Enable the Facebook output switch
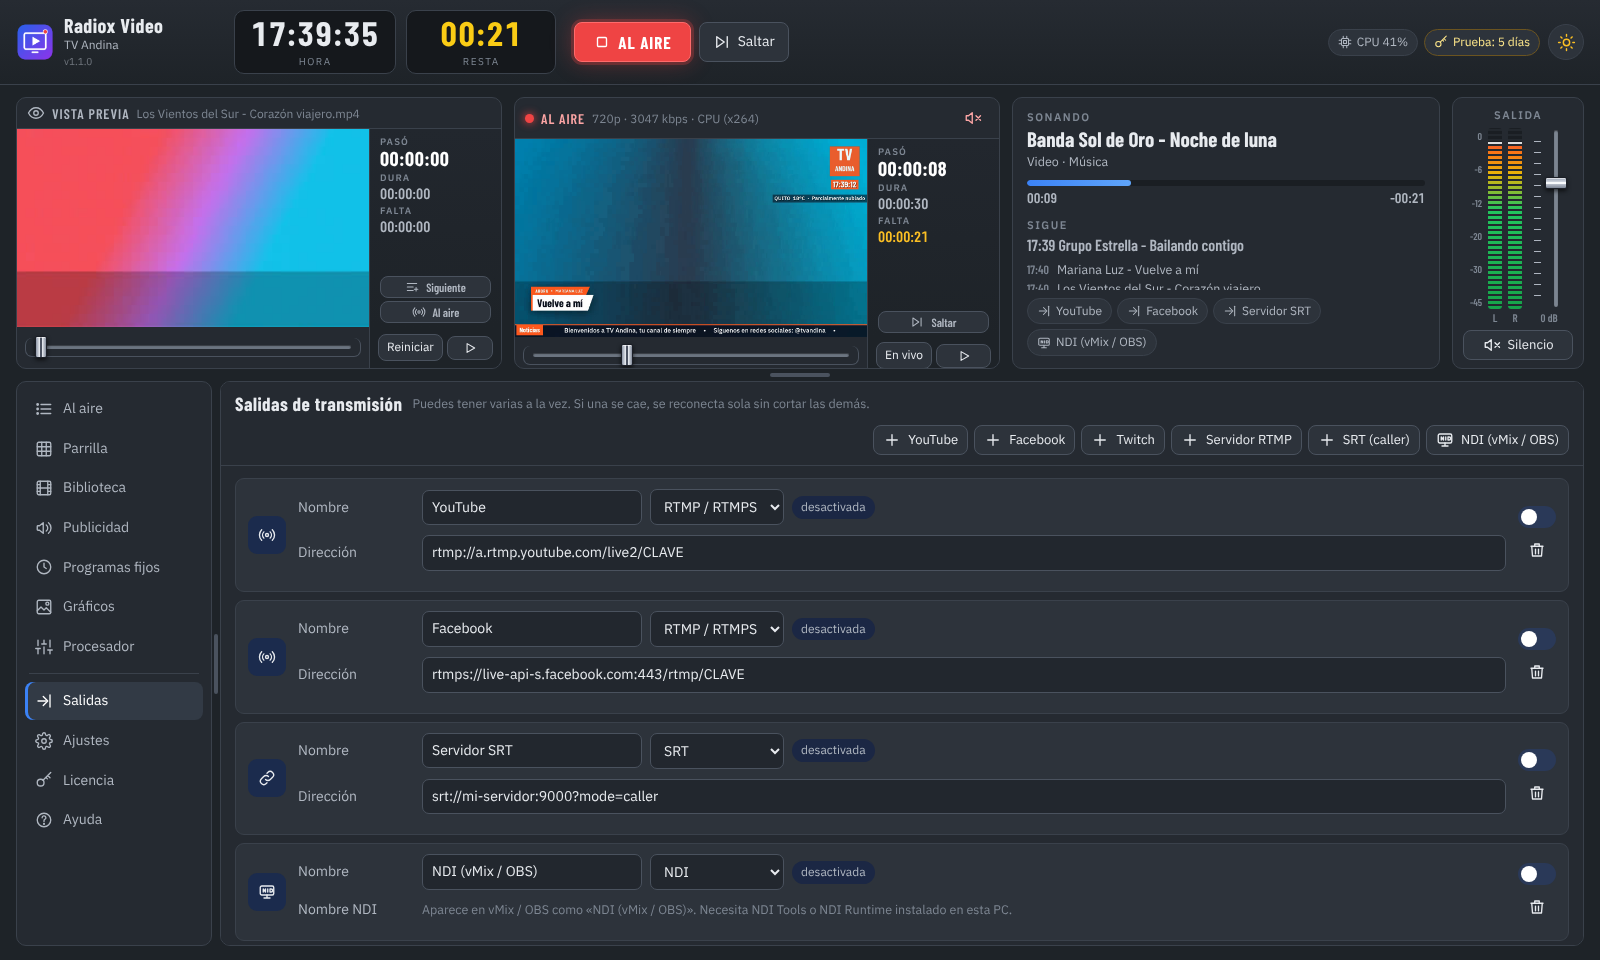Screen dimensions: 1600x960 1537,639
